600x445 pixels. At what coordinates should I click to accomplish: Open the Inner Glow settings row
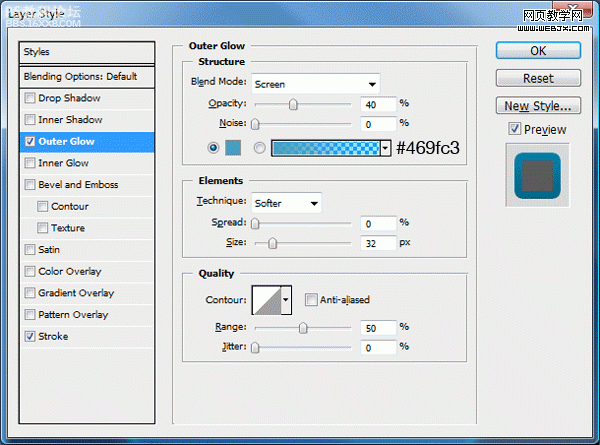pyautogui.click(x=87, y=163)
